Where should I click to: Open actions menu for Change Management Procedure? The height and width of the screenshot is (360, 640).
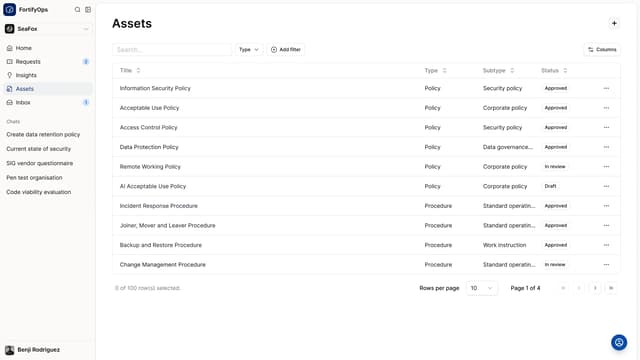(x=606, y=264)
